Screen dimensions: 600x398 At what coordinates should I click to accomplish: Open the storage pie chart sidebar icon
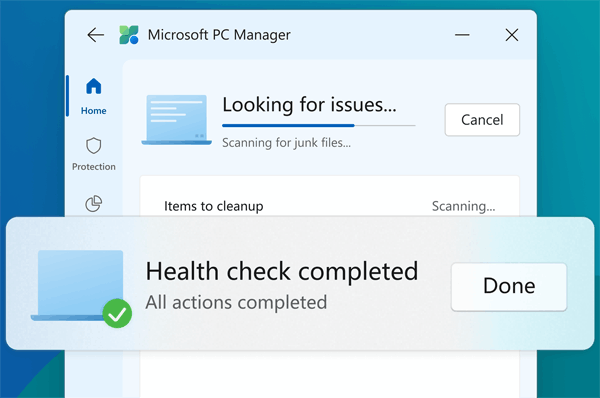click(93, 204)
